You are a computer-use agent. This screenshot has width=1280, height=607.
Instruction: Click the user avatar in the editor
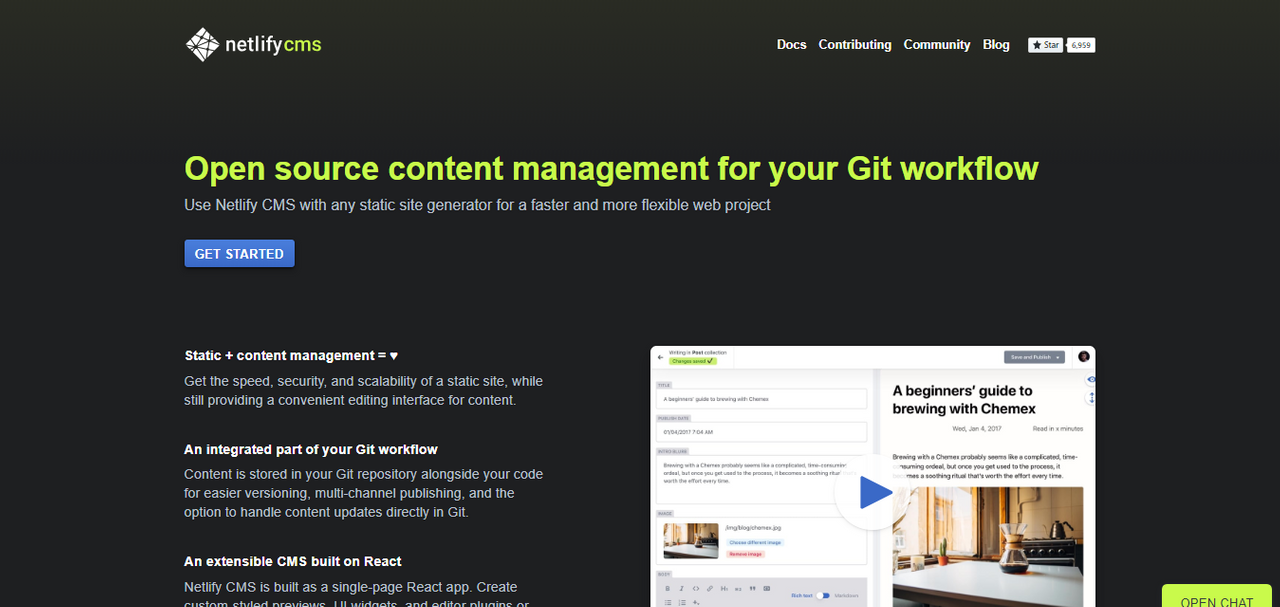[1084, 357]
